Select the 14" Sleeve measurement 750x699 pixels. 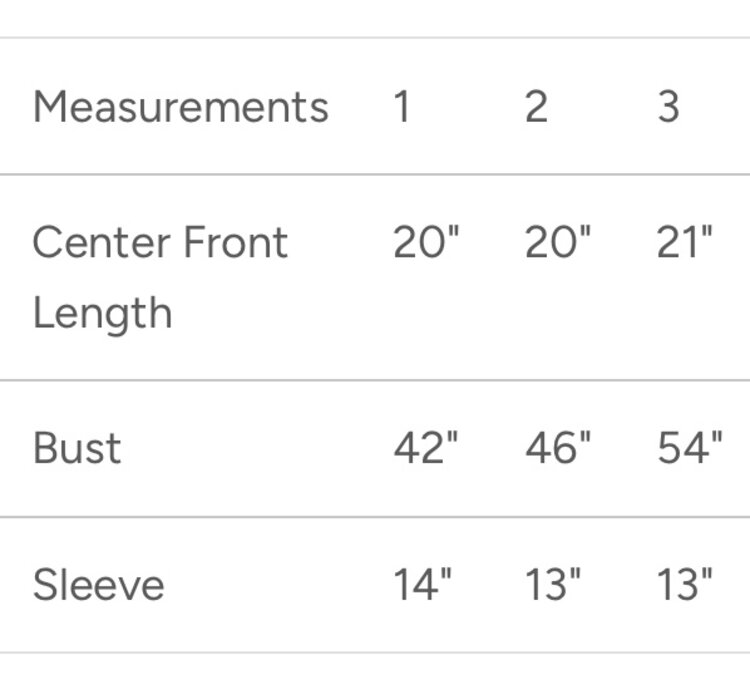[x=422, y=585]
